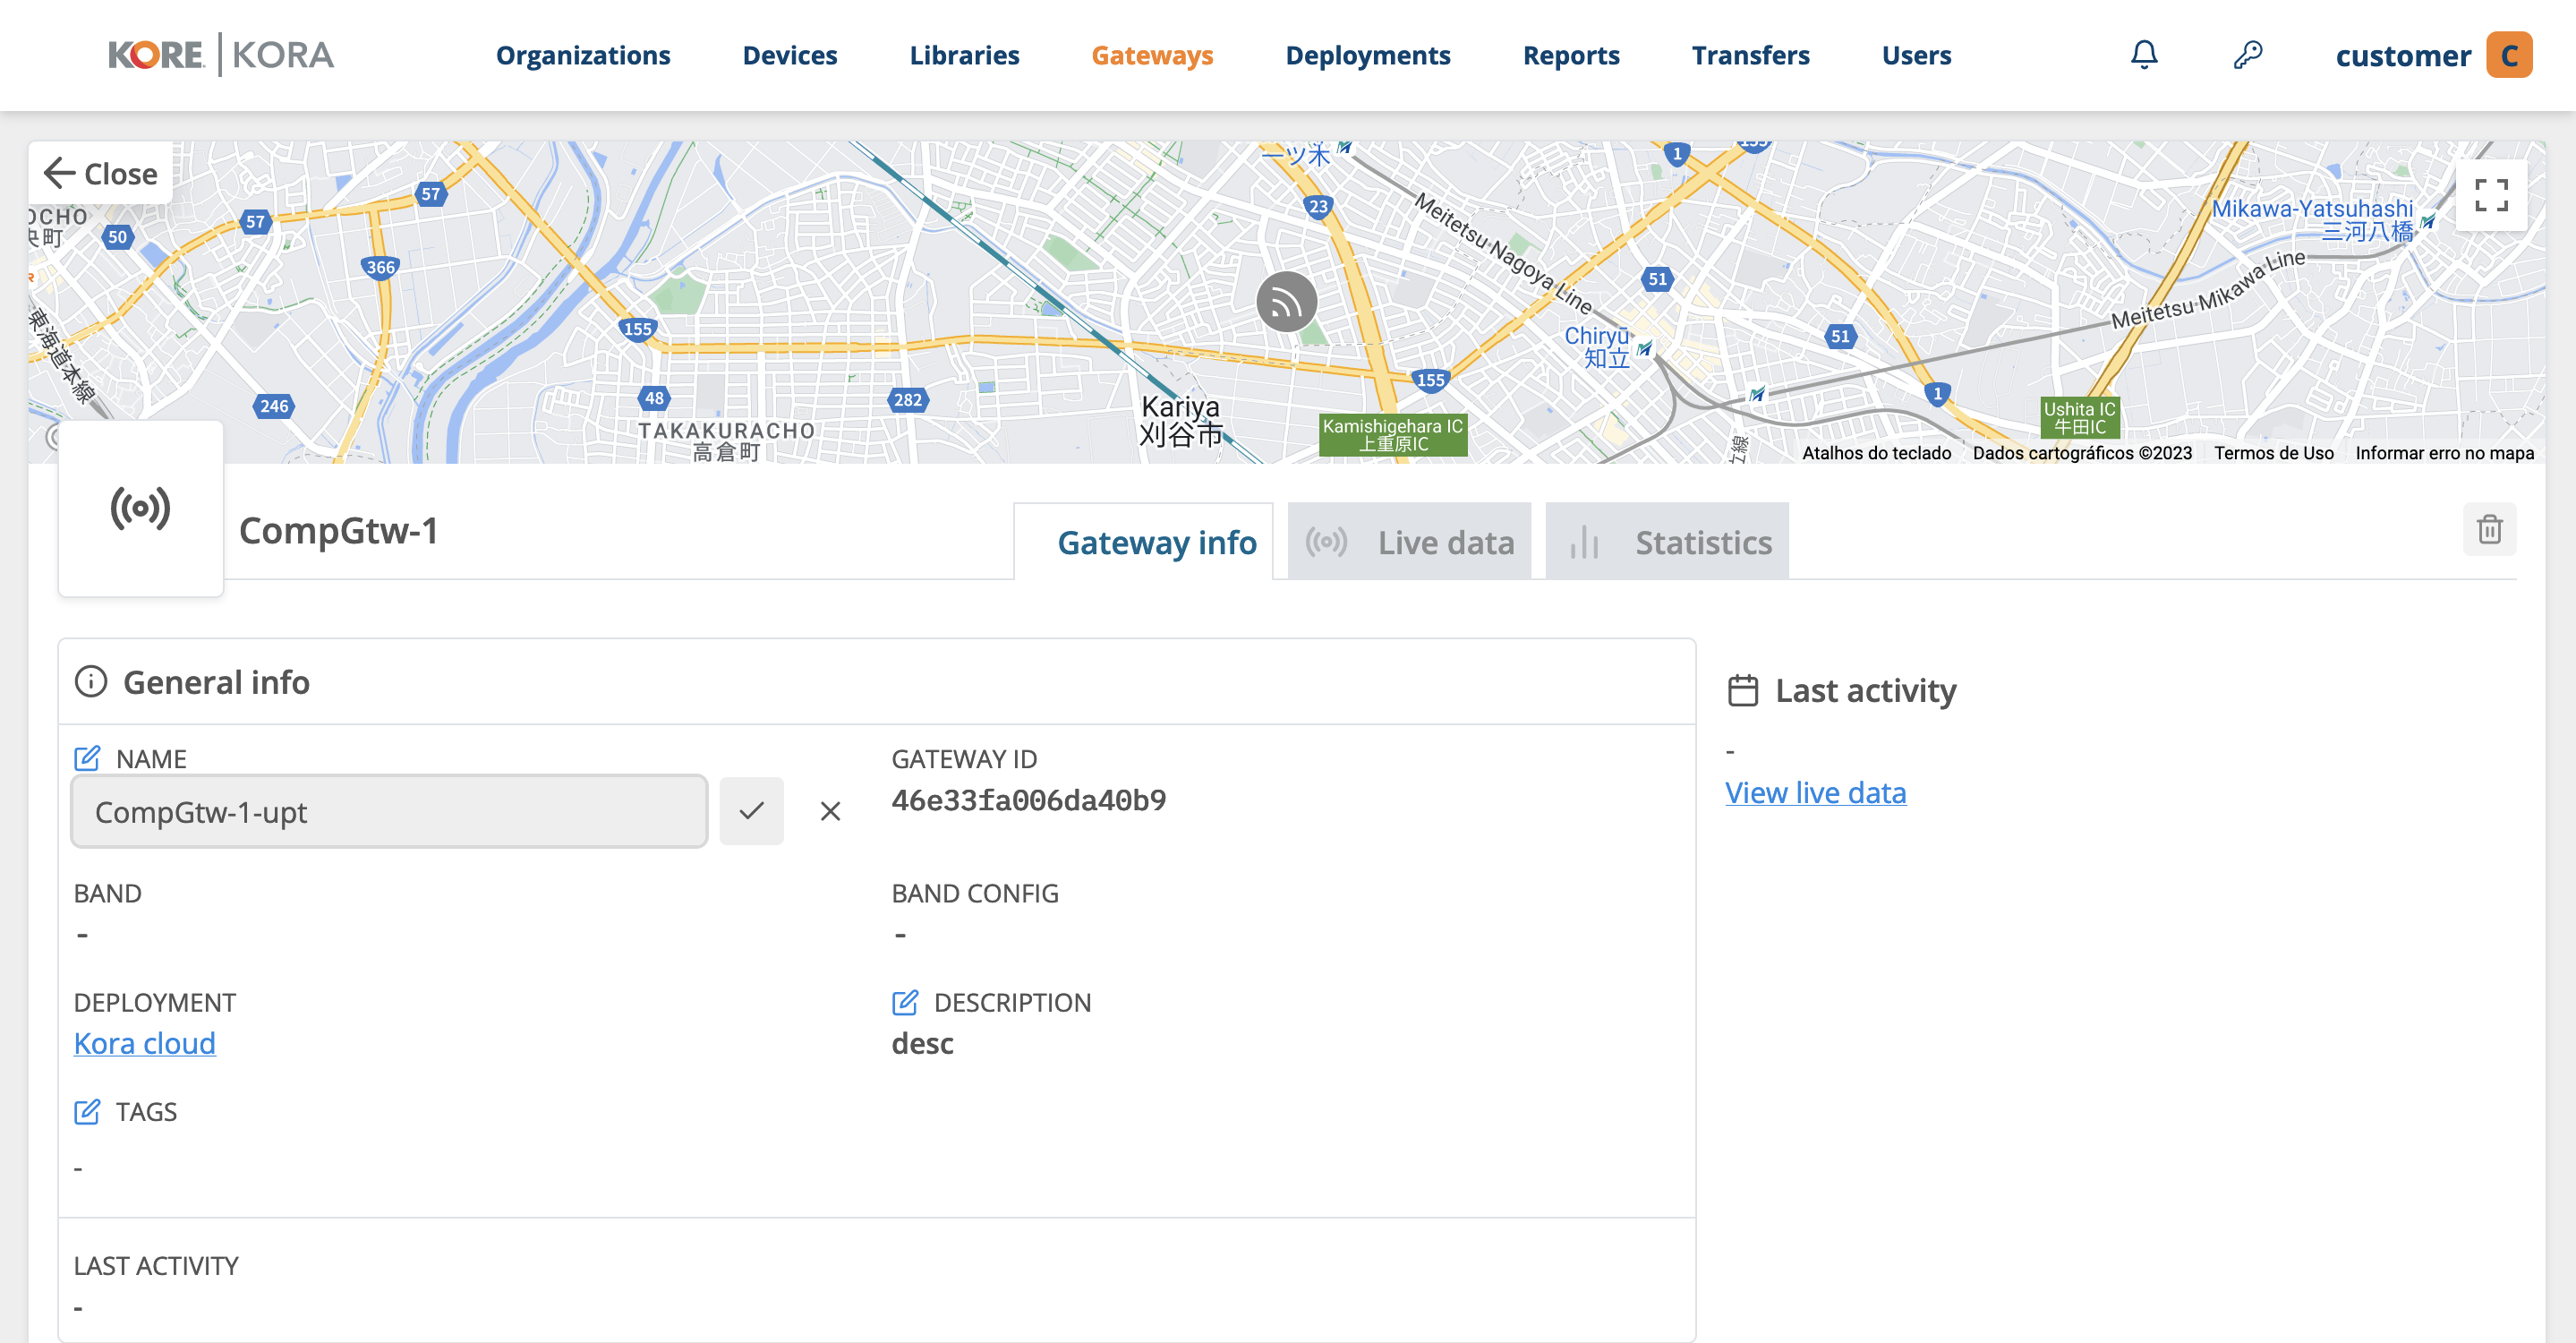The width and height of the screenshot is (2576, 1343).
Task: Go to Devices page
Action: [x=789, y=55]
